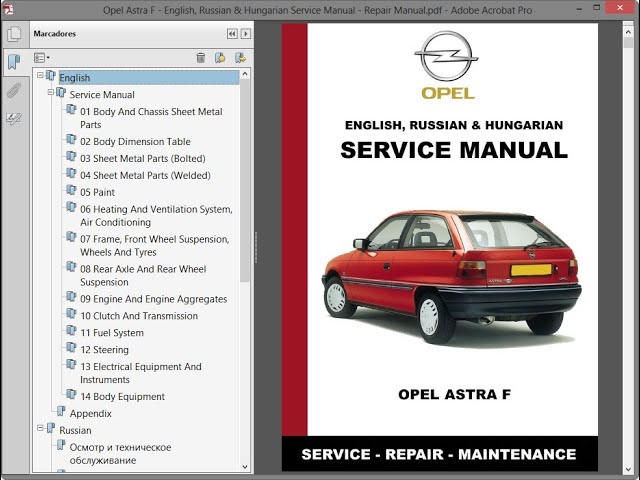Delete selected bookmark with trash icon
This screenshot has width=640, height=480.
coord(200,58)
